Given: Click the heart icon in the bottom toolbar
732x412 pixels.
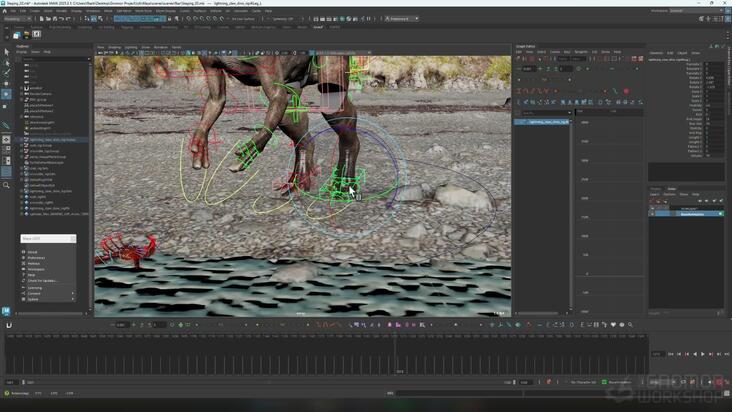Looking at the screenshot, I should click(x=613, y=325).
